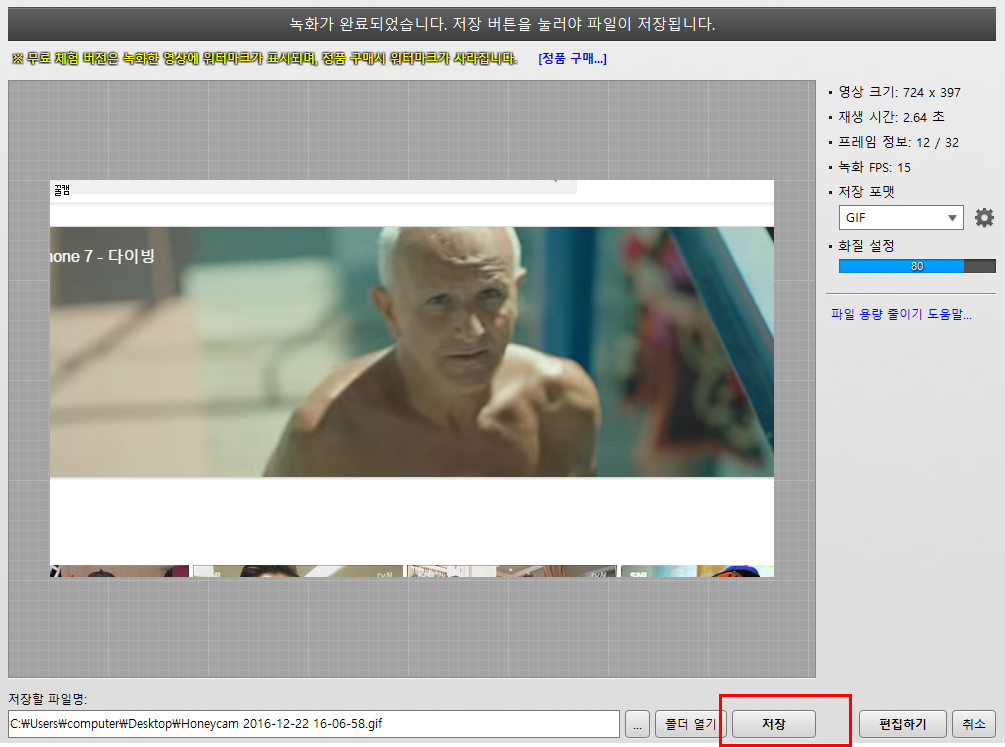Adjust the quality slider set to 80
The width and height of the screenshot is (1005, 747).
click(917, 266)
